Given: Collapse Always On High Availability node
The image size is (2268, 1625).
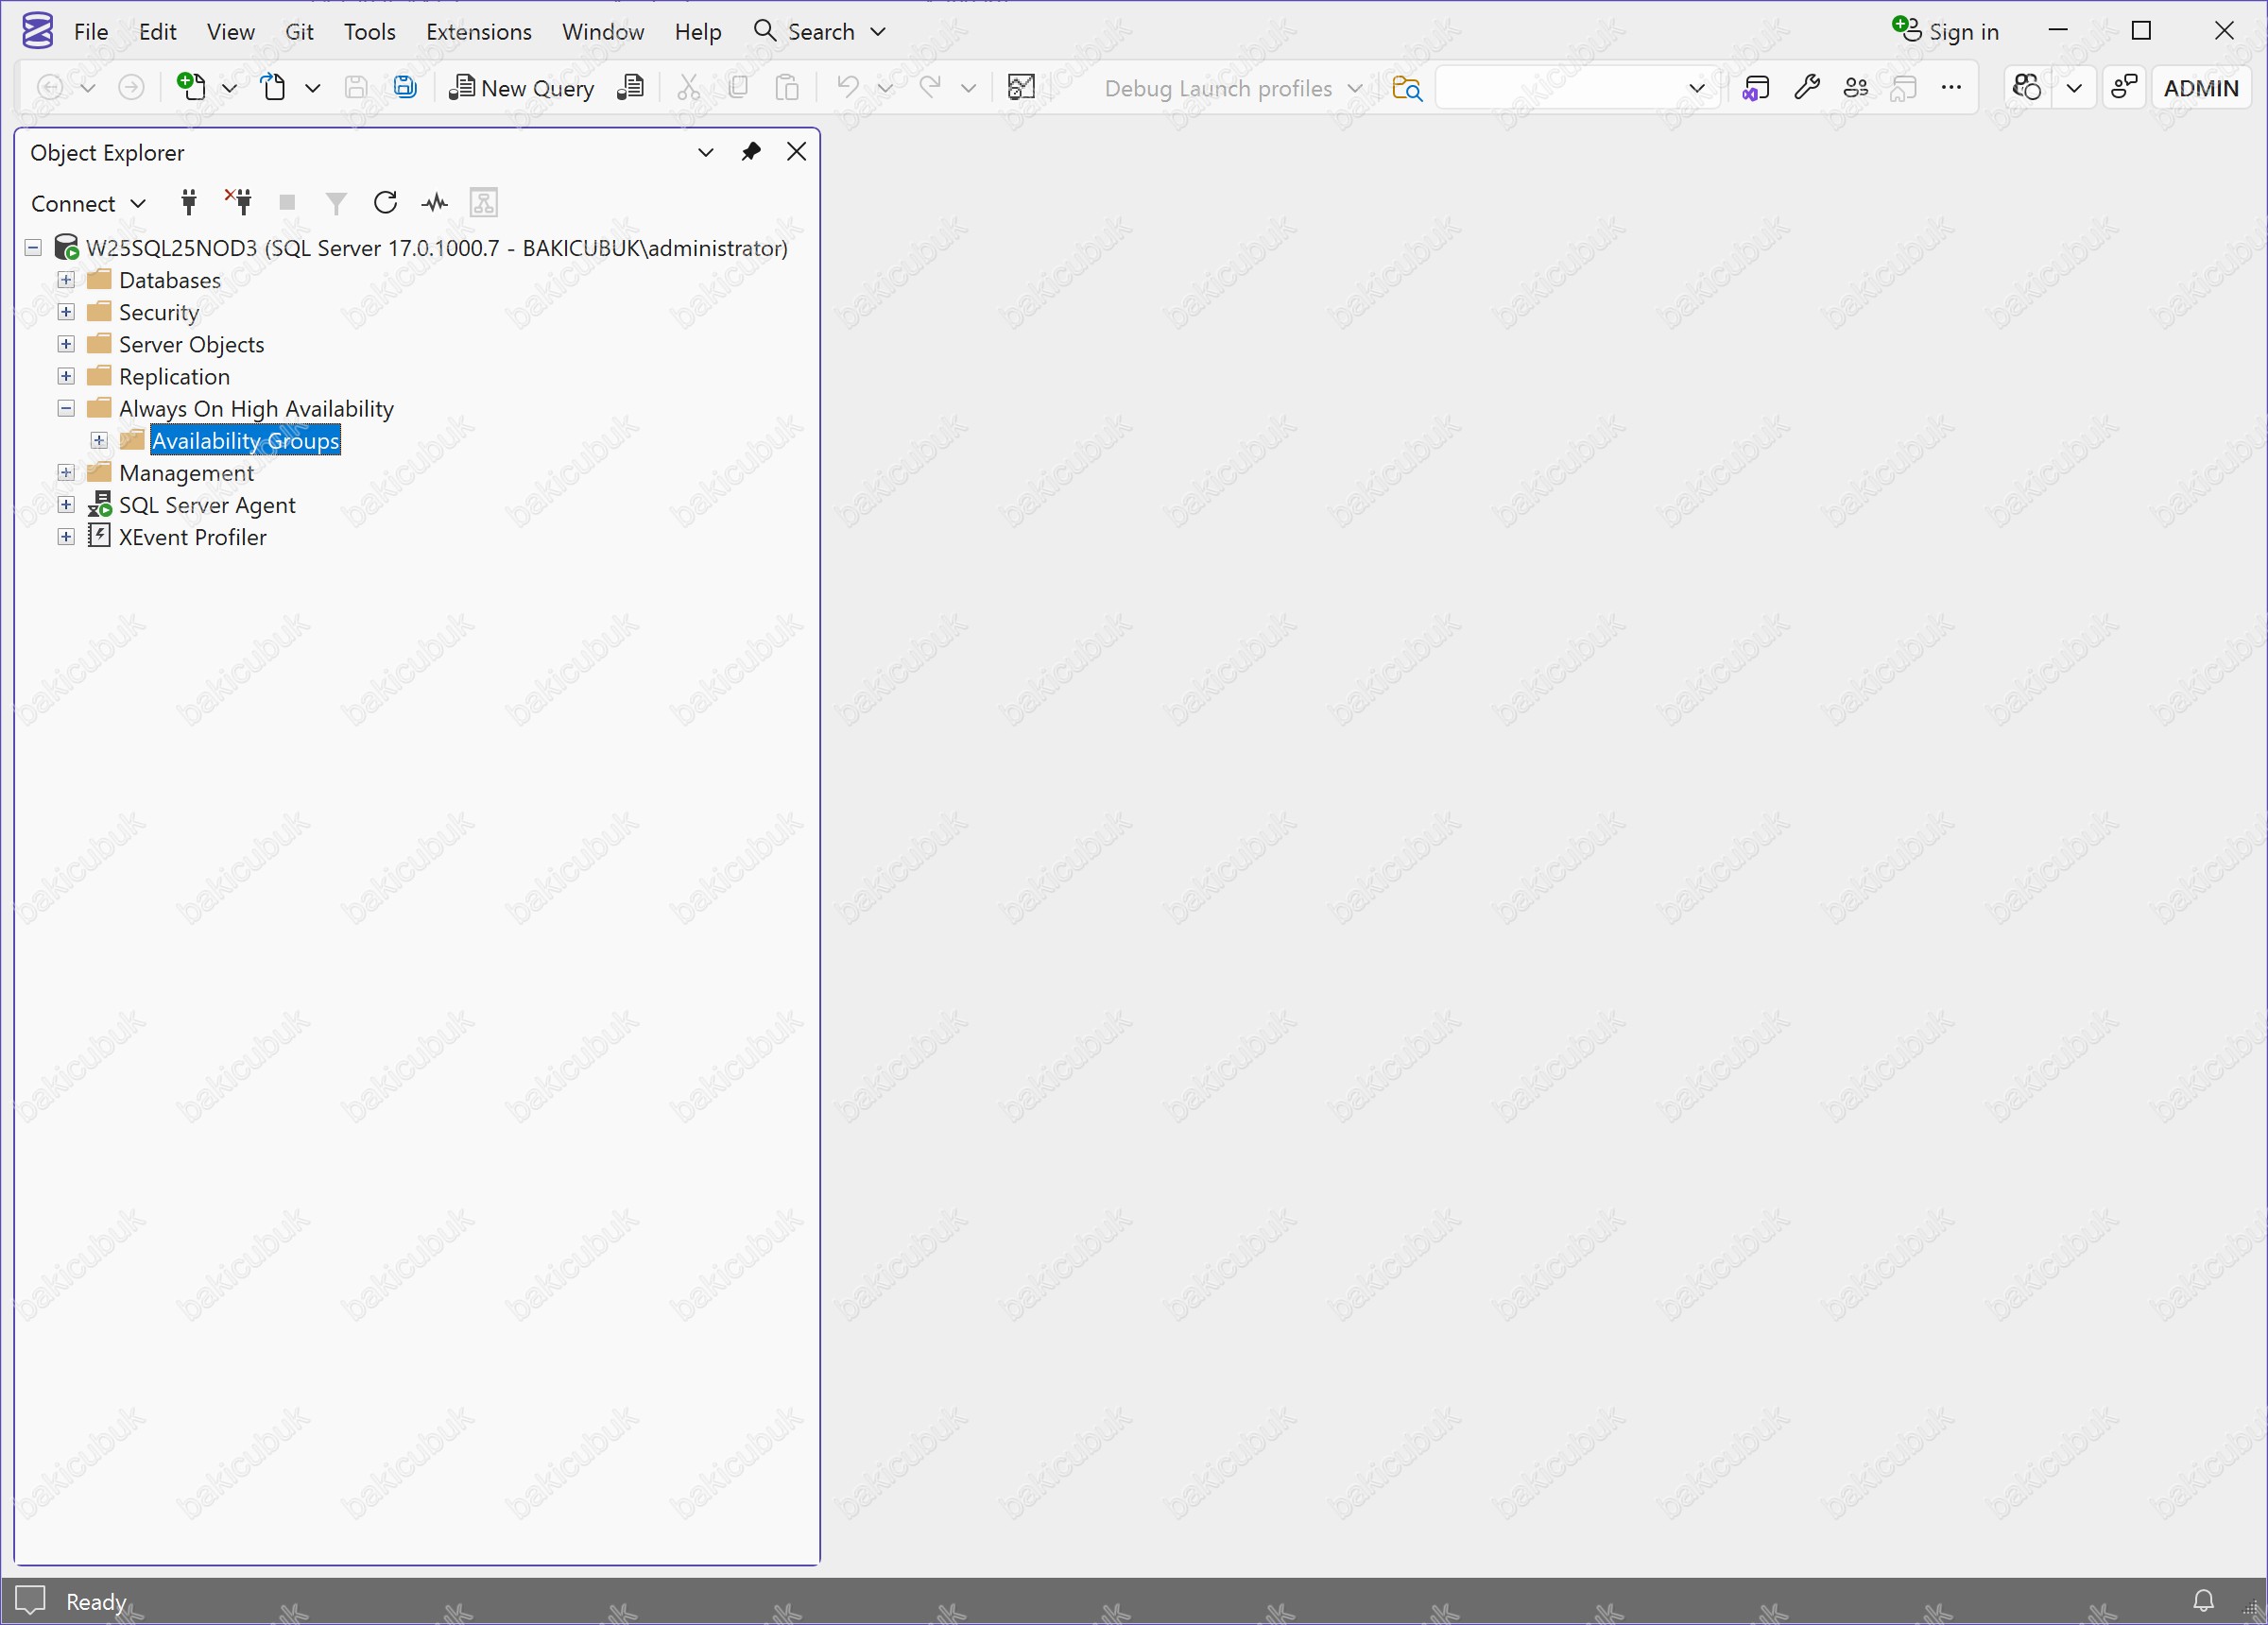Looking at the screenshot, I should click(x=66, y=408).
